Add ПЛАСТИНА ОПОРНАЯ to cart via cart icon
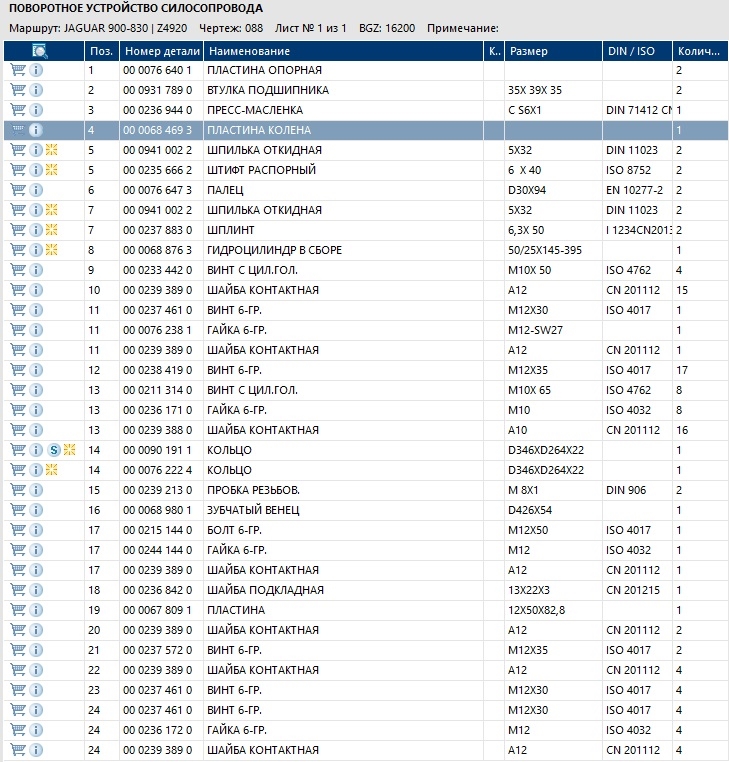This screenshot has height=762, width=729. coord(18,70)
